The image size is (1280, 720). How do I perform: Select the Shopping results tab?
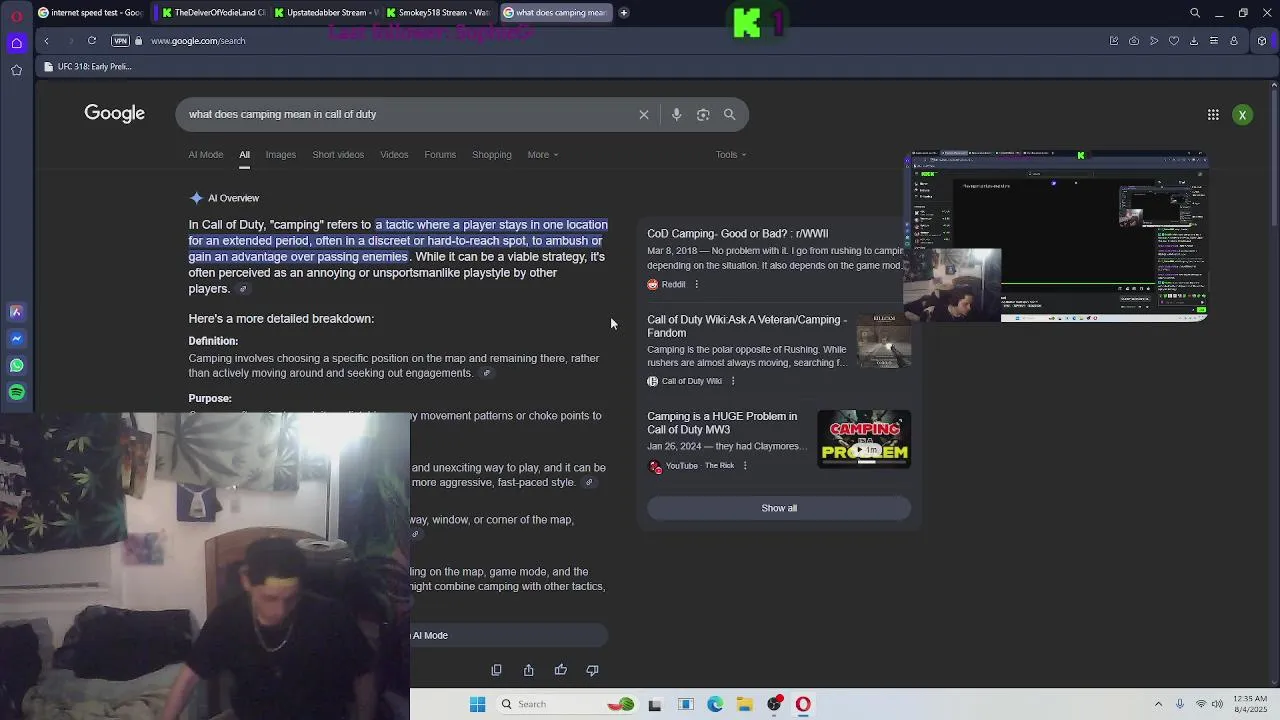[x=492, y=155]
